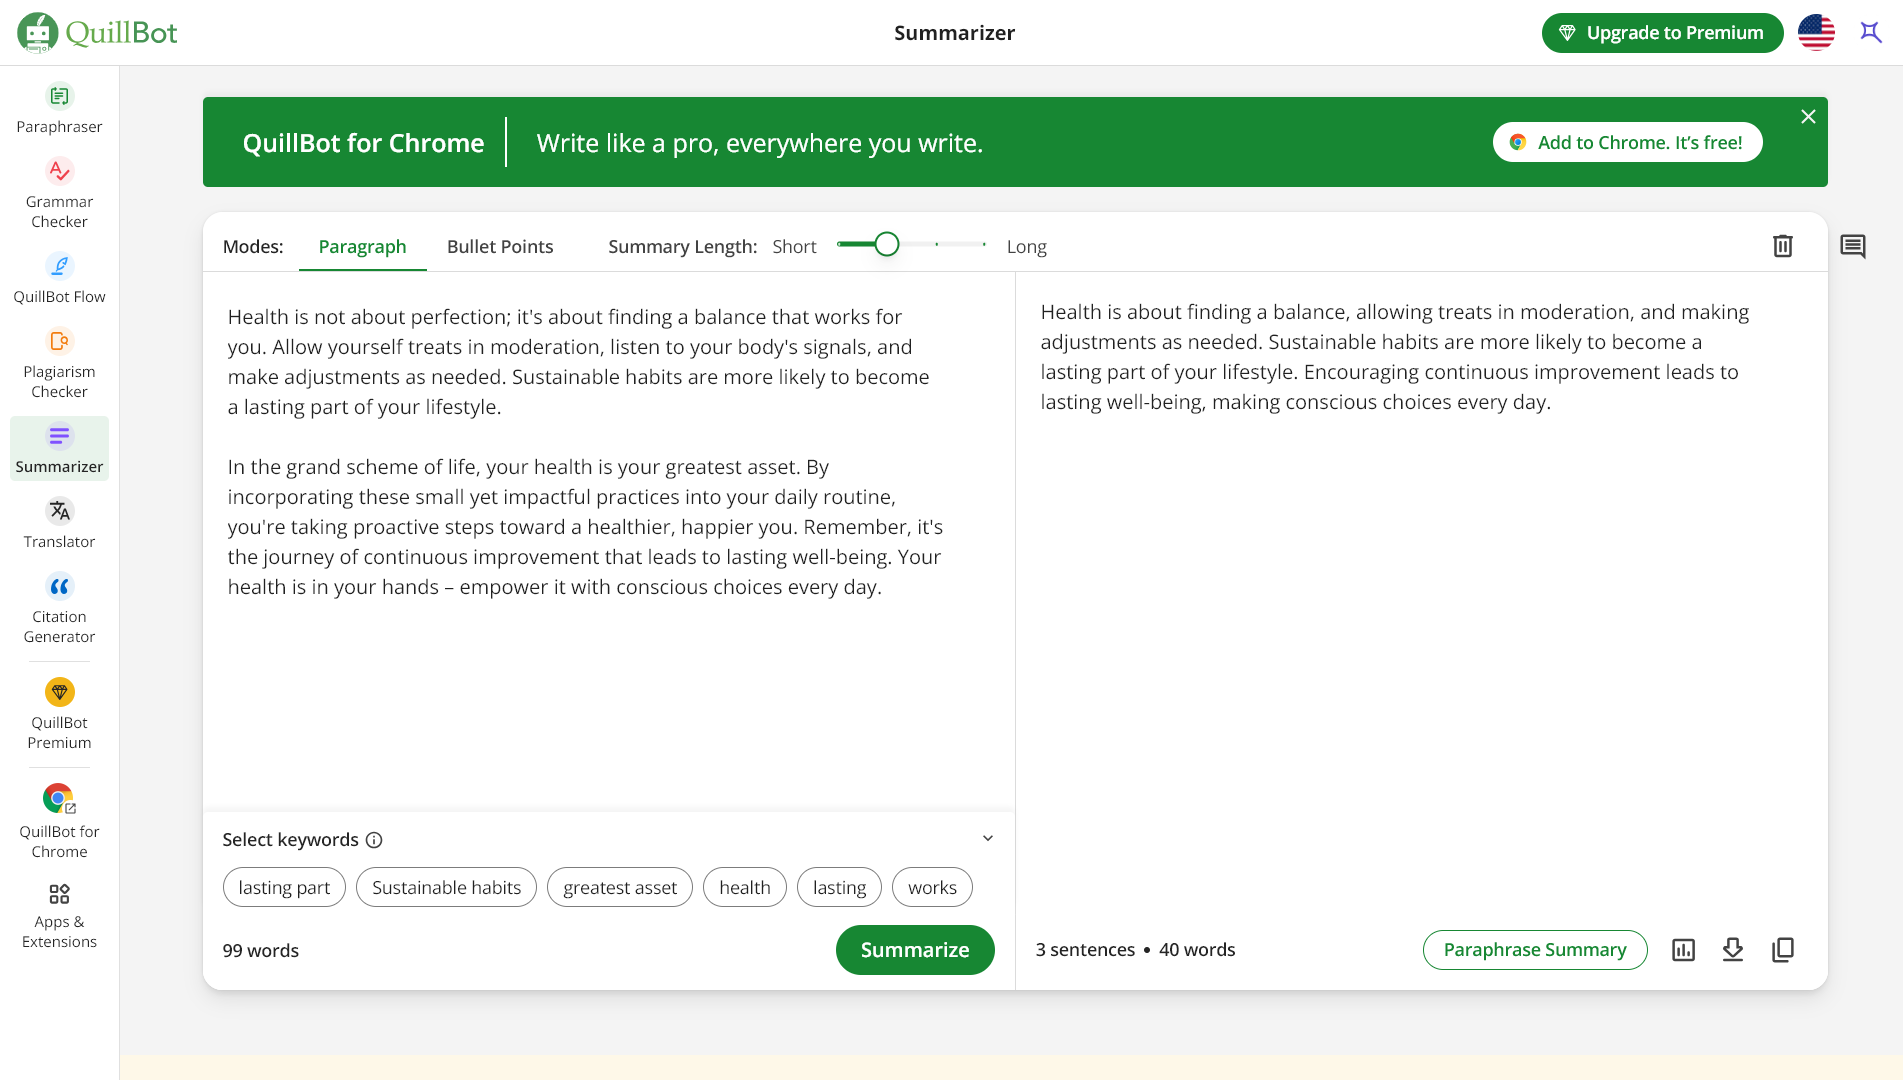
Task: Toggle the 'lasting part' keyword
Action: click(284, 887)
